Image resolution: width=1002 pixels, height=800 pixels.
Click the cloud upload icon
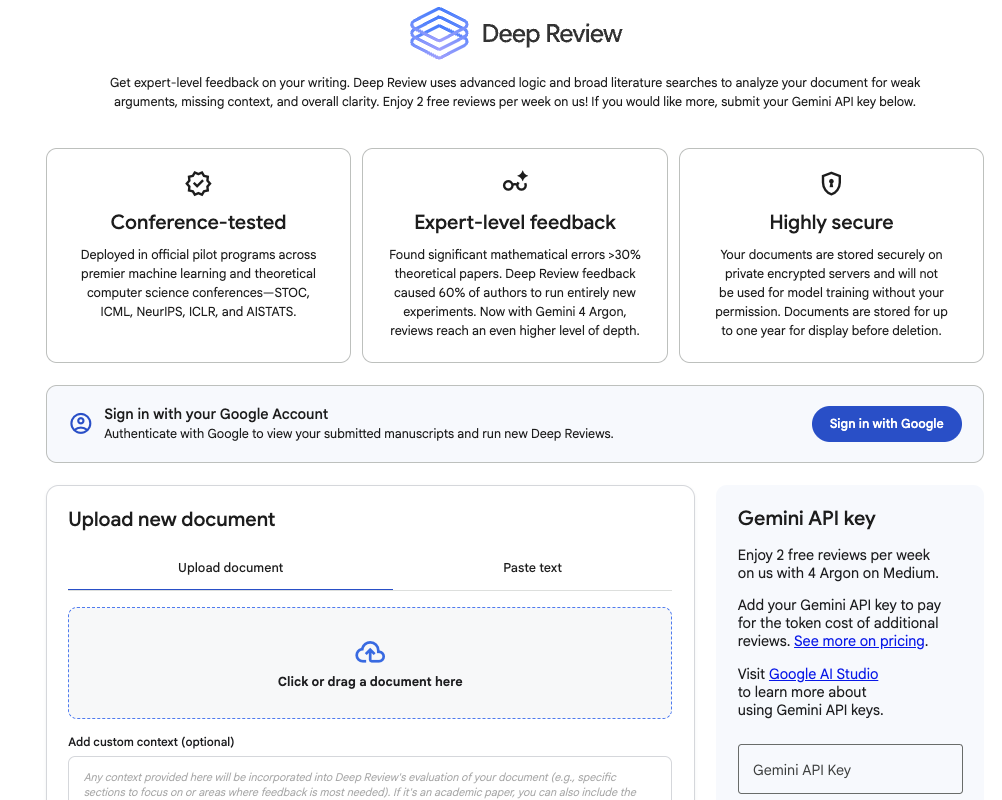370,652
